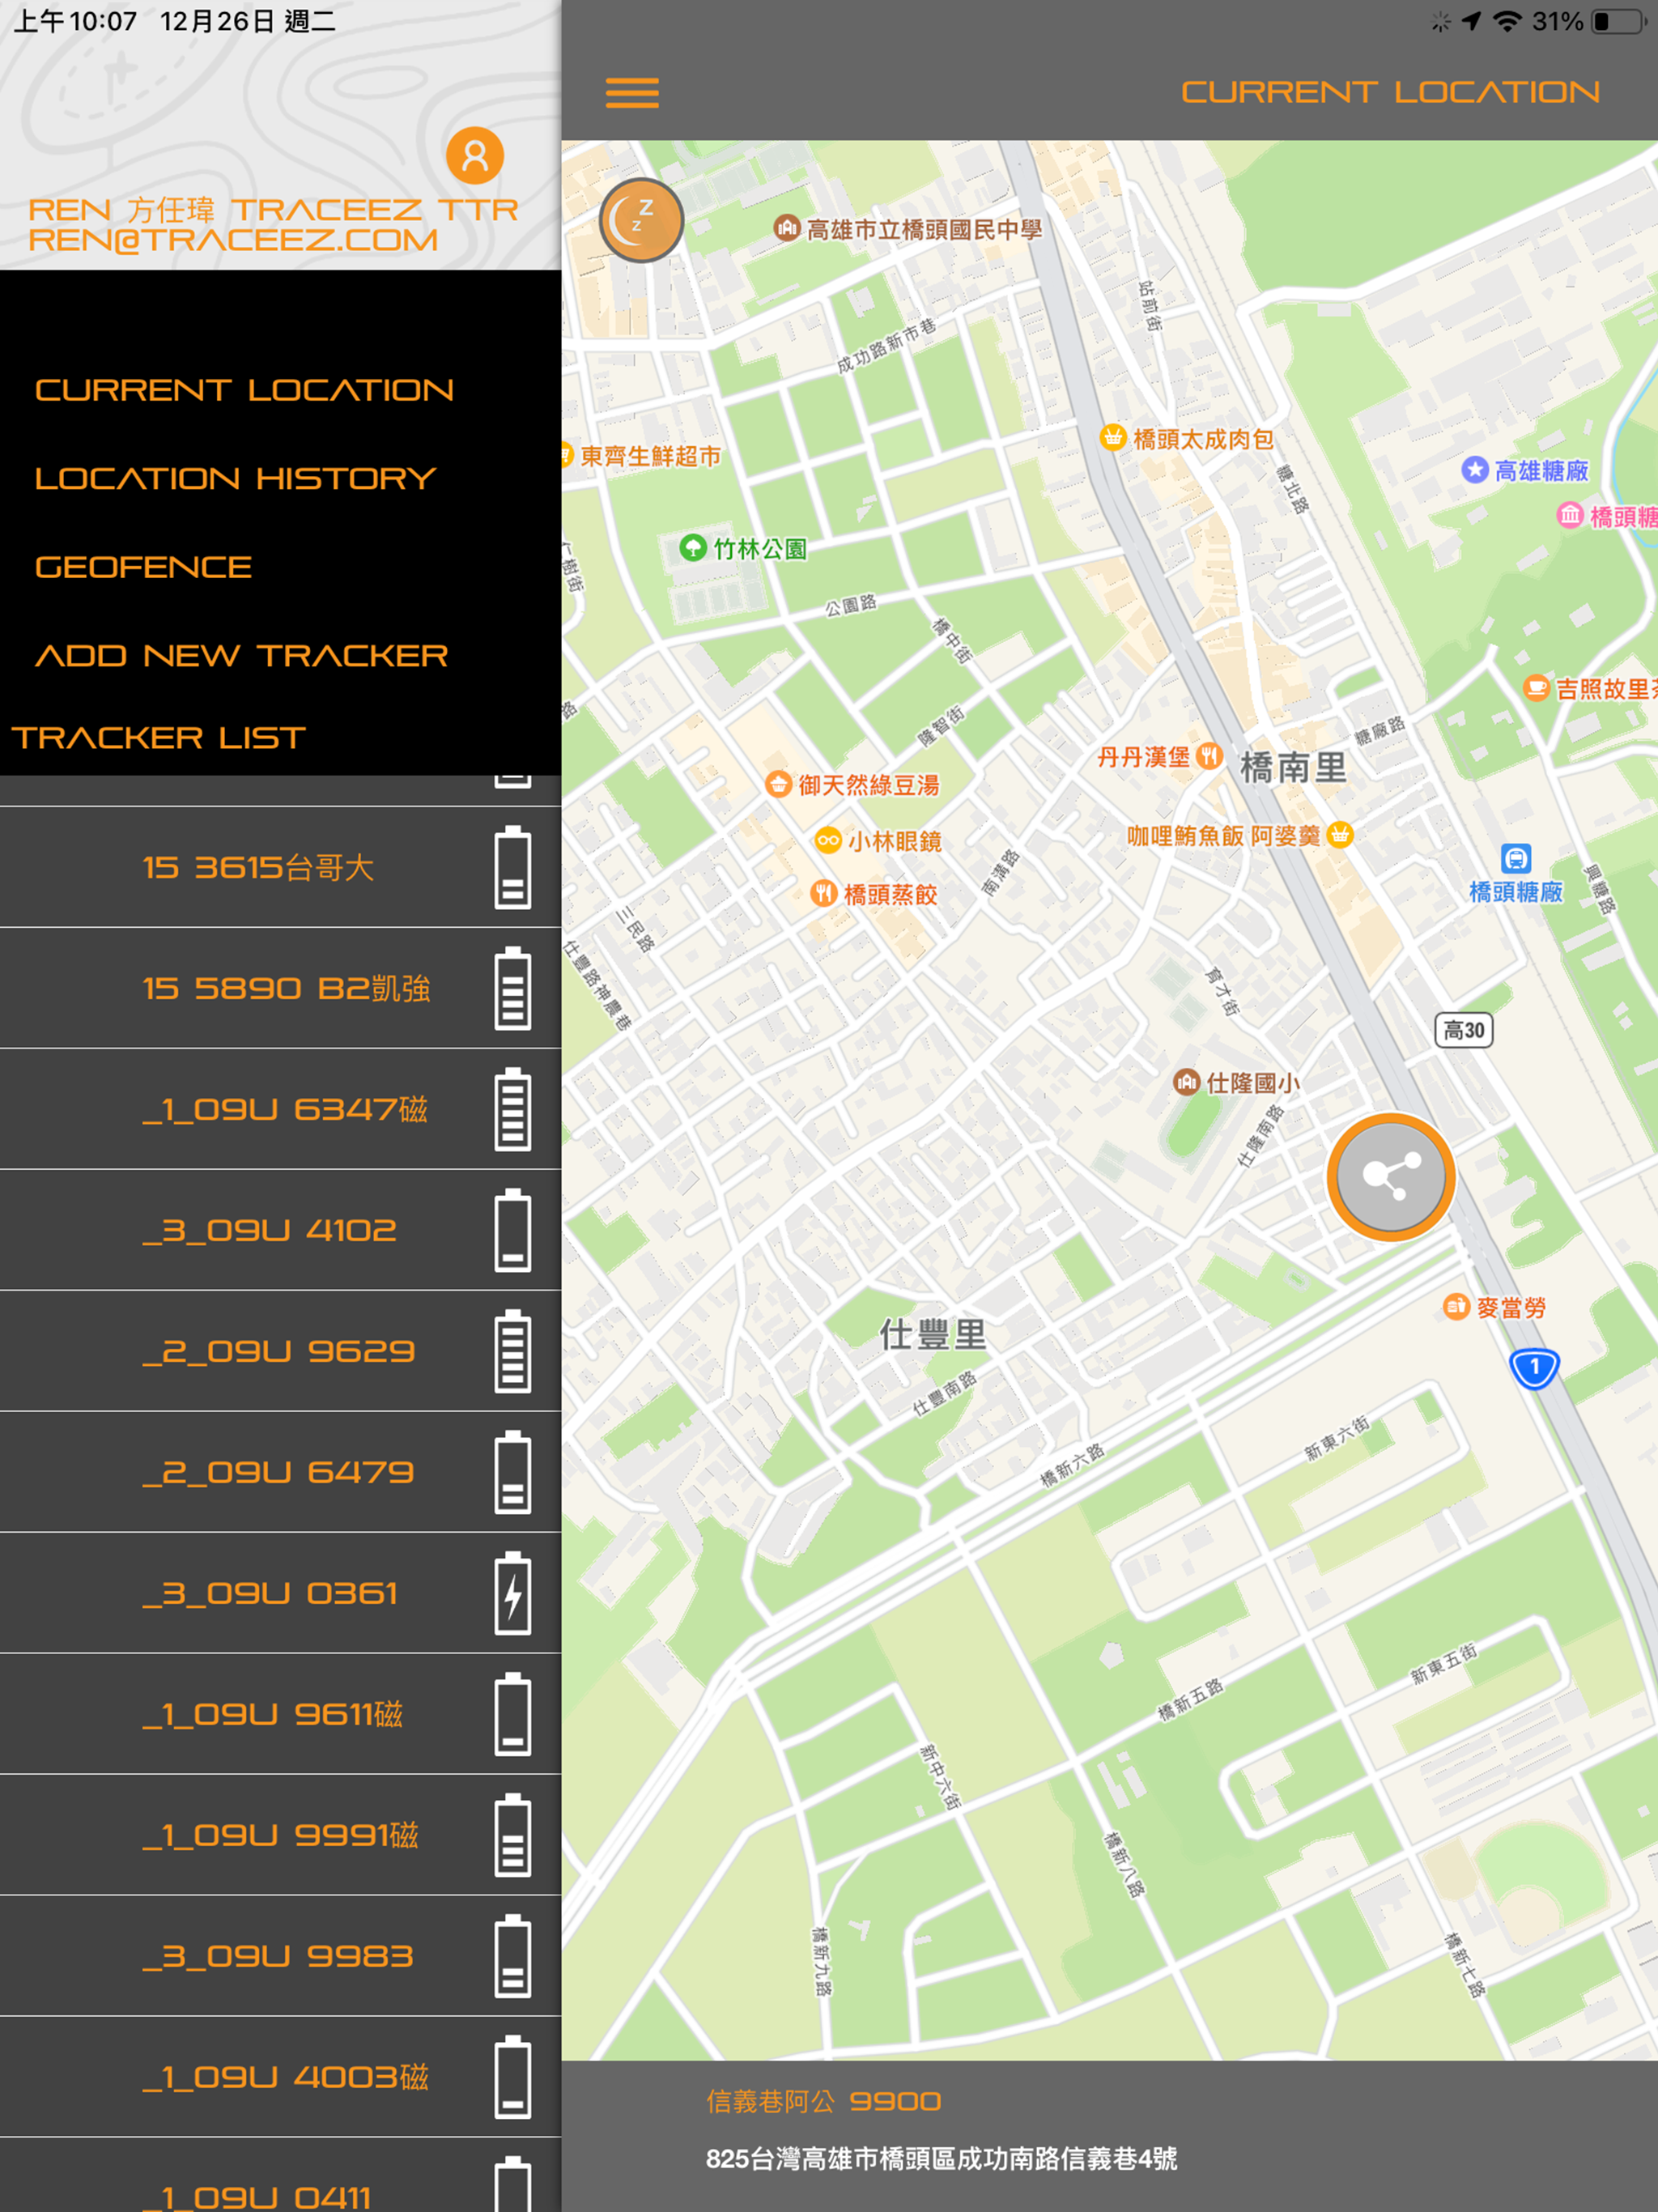Tap address 825台灣高雄市橋頭區成功南路信義巷4號
Screen dimensions: 1658x2212
click(941, 2158)
